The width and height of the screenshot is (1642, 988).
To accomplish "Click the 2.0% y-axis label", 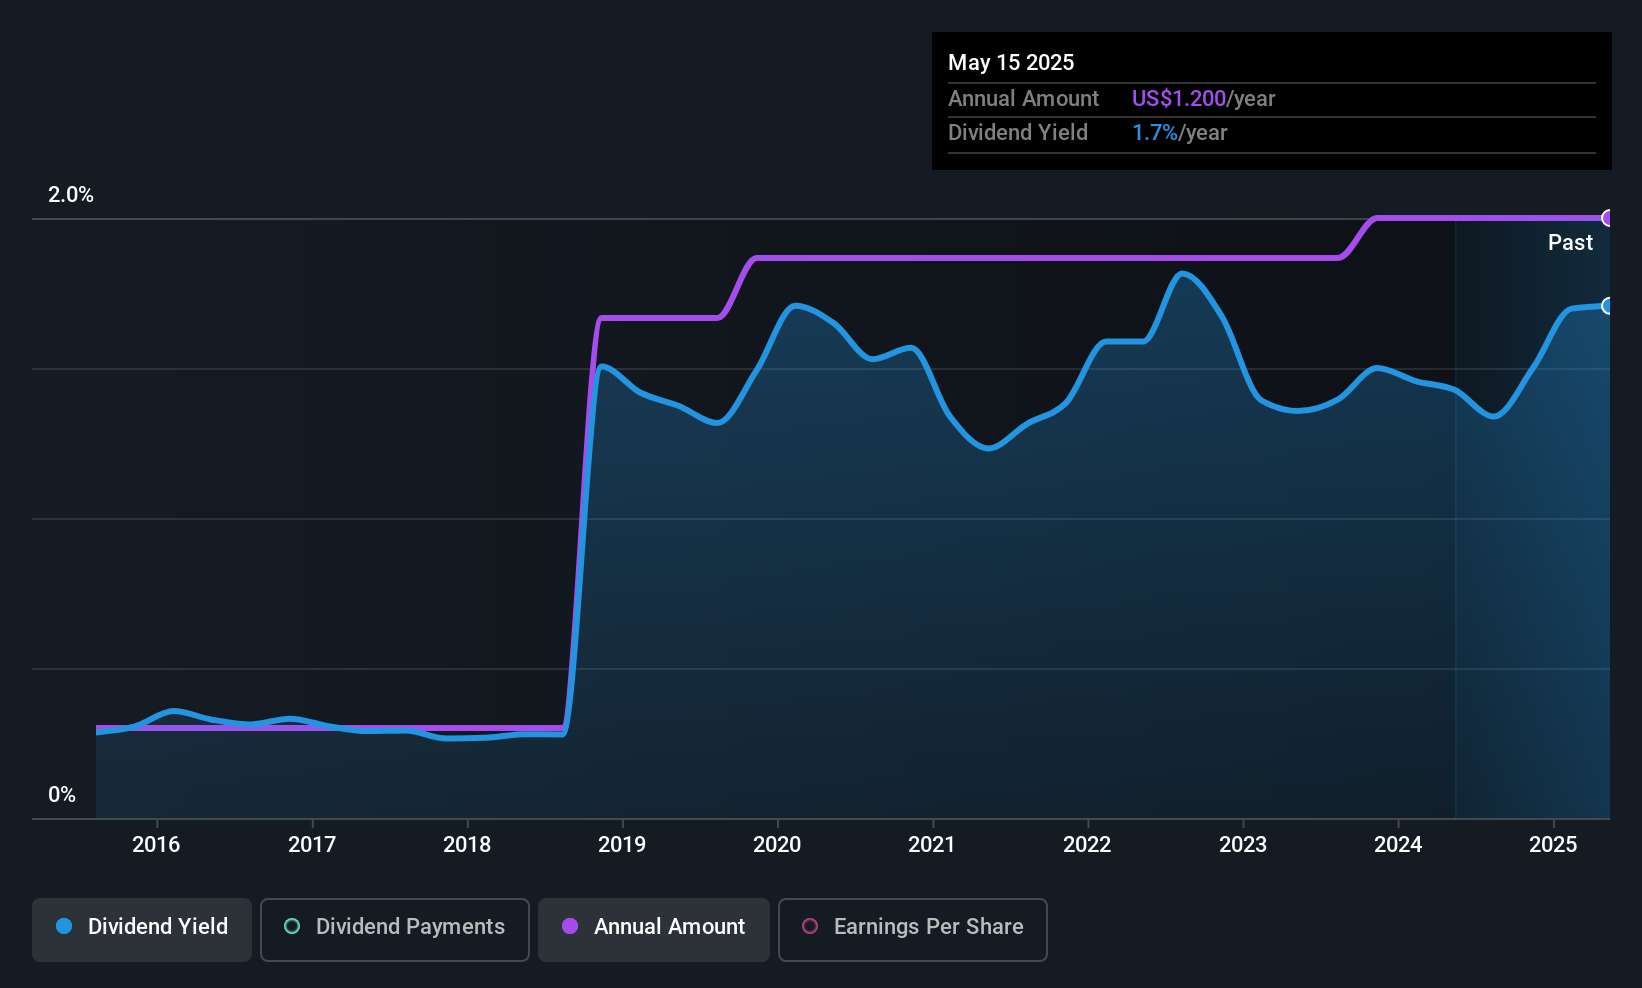I will (71, 195).
